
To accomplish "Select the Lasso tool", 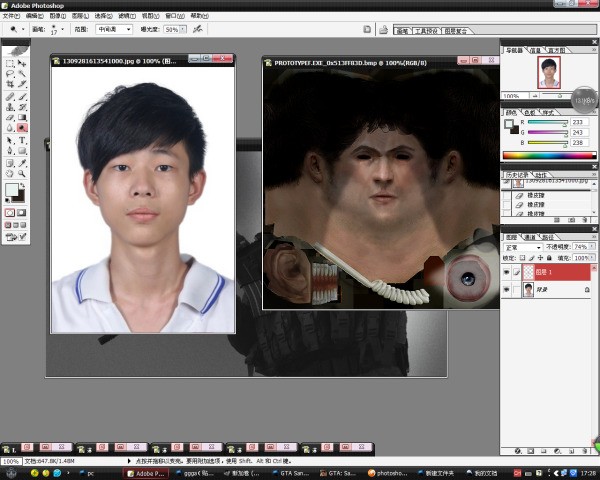I will click(10, 74).
